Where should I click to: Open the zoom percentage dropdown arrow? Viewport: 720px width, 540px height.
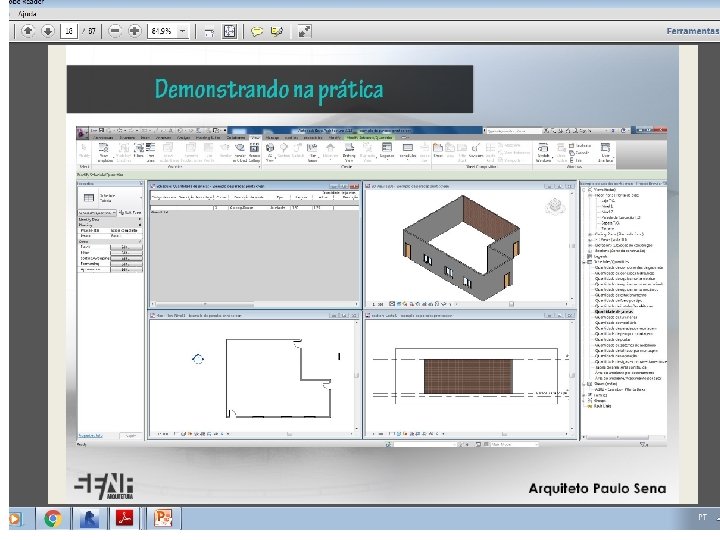(x=183, y=31)
